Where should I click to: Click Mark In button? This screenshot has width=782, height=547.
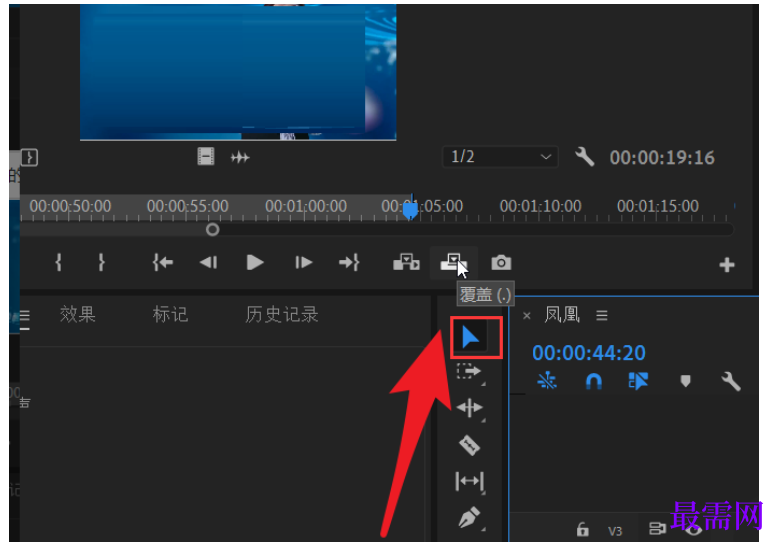click(x=58, y=262)
